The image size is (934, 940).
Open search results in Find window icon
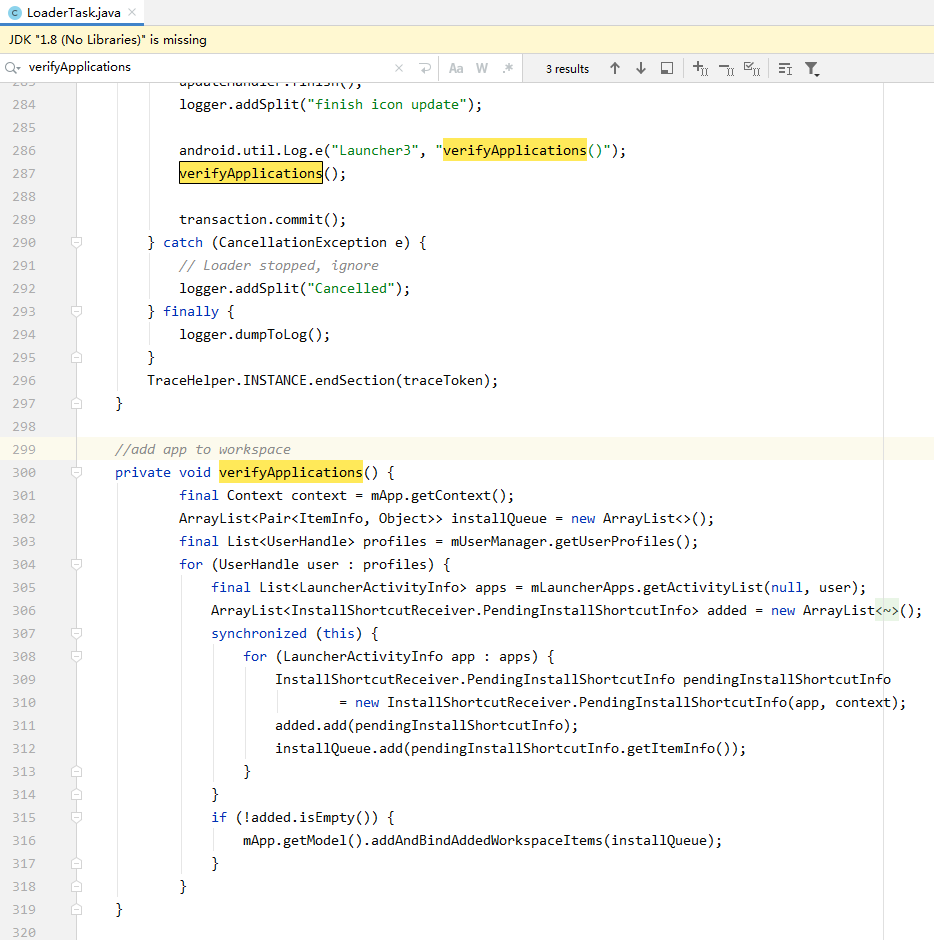coord(667,68)
